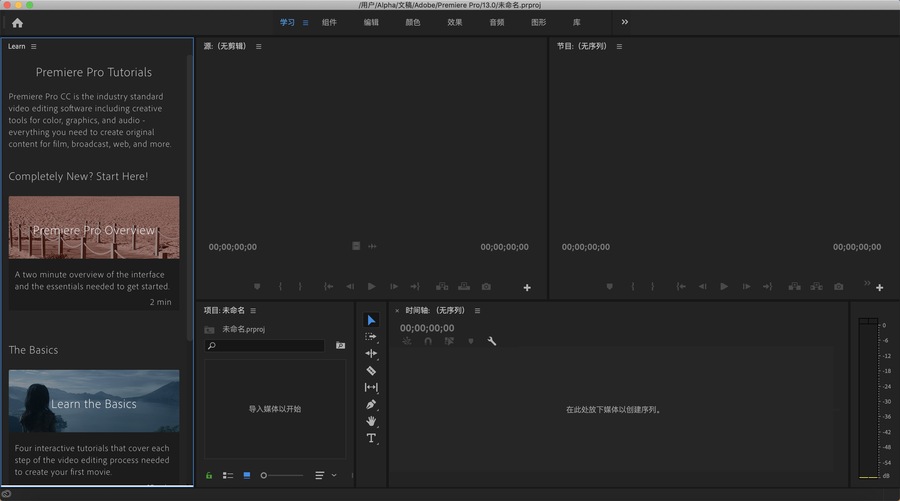This screenshot has width=900, height=501.
Task: Mark Out point in Source monitor
Action: coord(300,286)
